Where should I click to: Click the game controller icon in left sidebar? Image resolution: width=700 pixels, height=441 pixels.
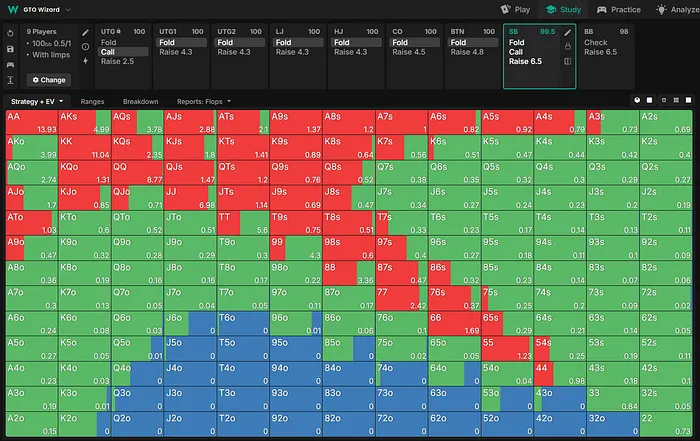coord(9,62)
